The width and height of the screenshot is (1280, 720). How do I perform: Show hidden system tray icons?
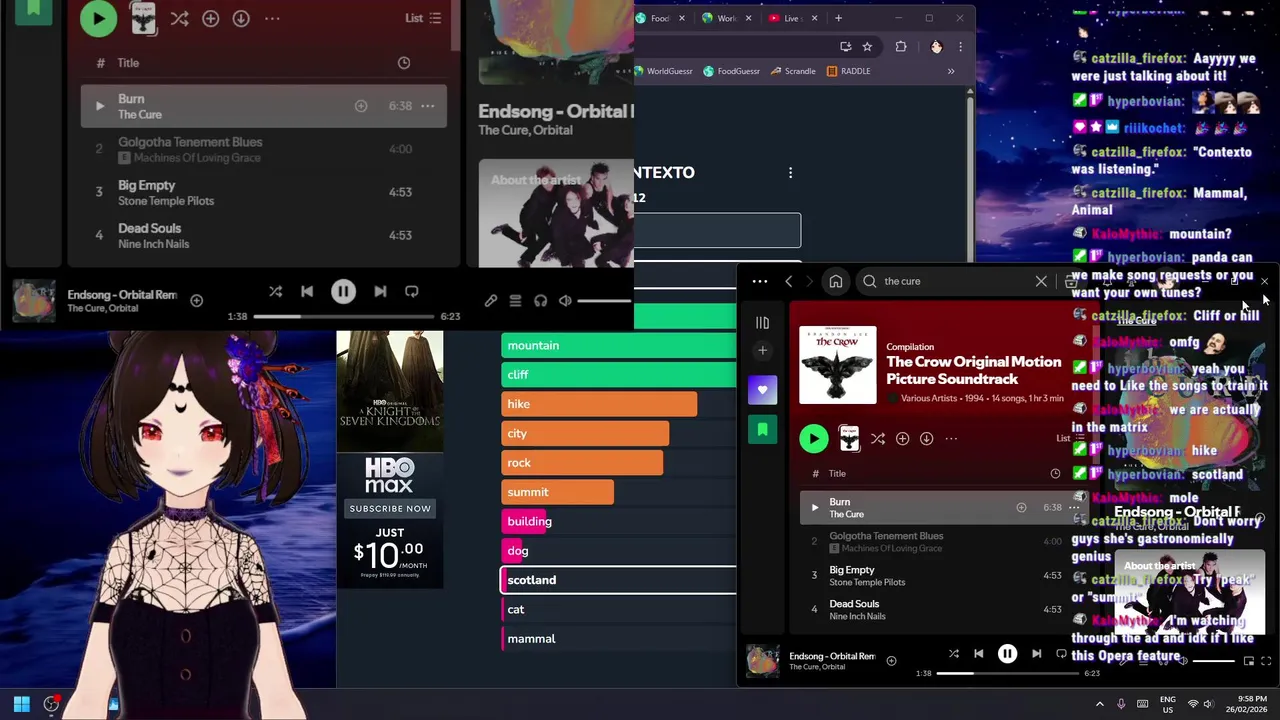pos(1100,704)
